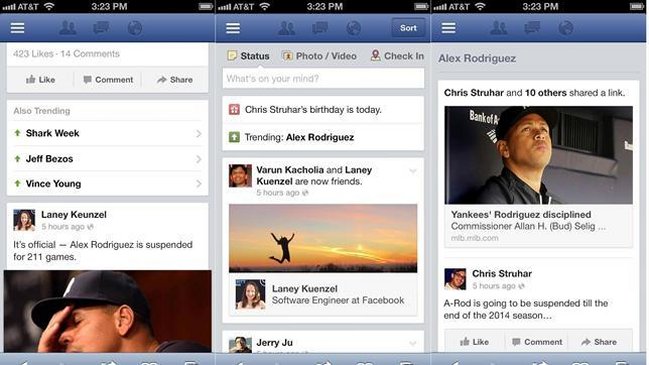Tap the green trending arrow icon in middle screen
This screenshot has height=365, width=649.
234,137
